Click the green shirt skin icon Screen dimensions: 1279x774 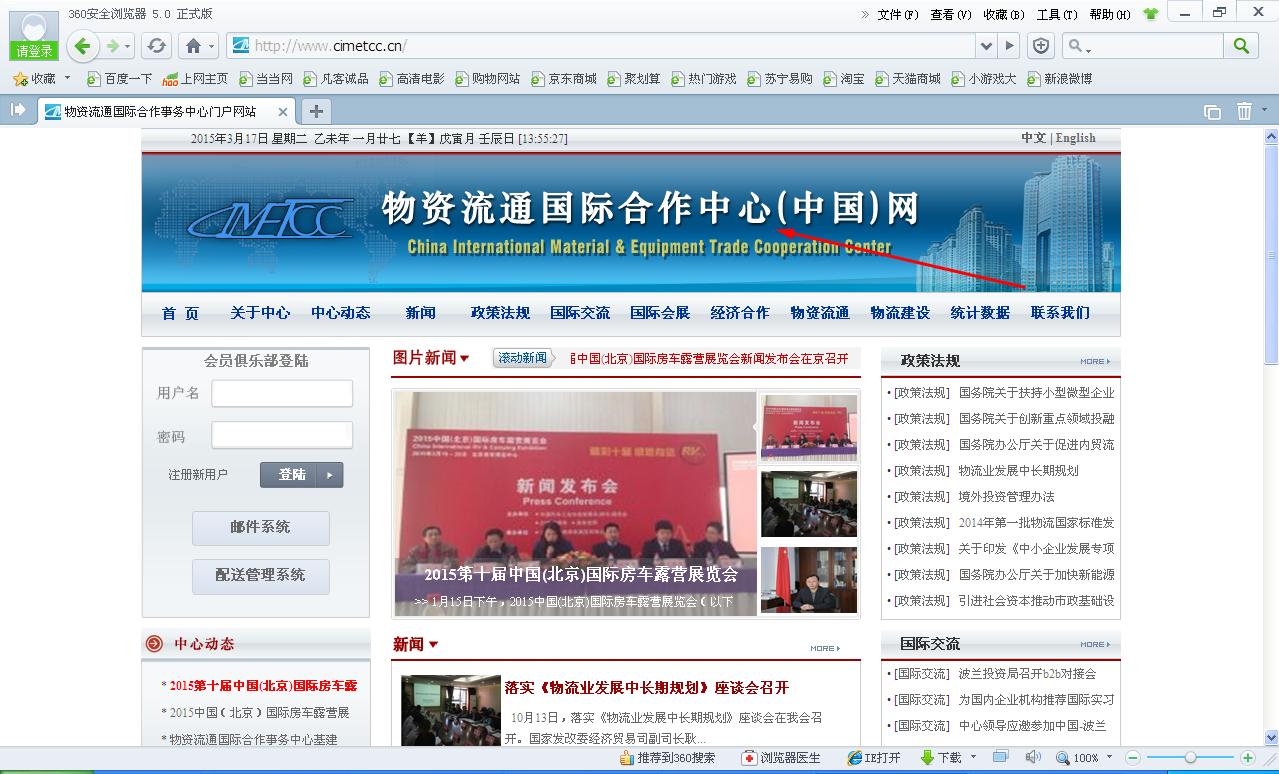pos(1151,14)
